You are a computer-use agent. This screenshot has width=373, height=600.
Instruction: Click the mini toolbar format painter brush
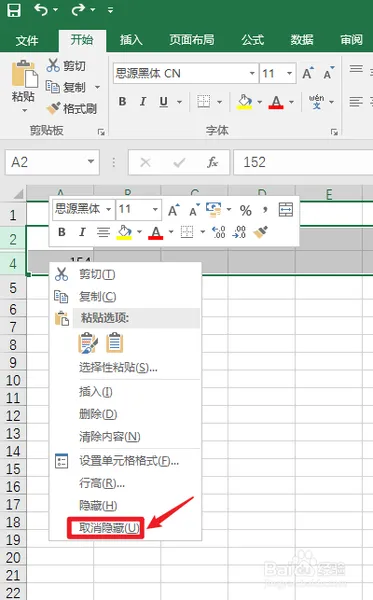260,232
